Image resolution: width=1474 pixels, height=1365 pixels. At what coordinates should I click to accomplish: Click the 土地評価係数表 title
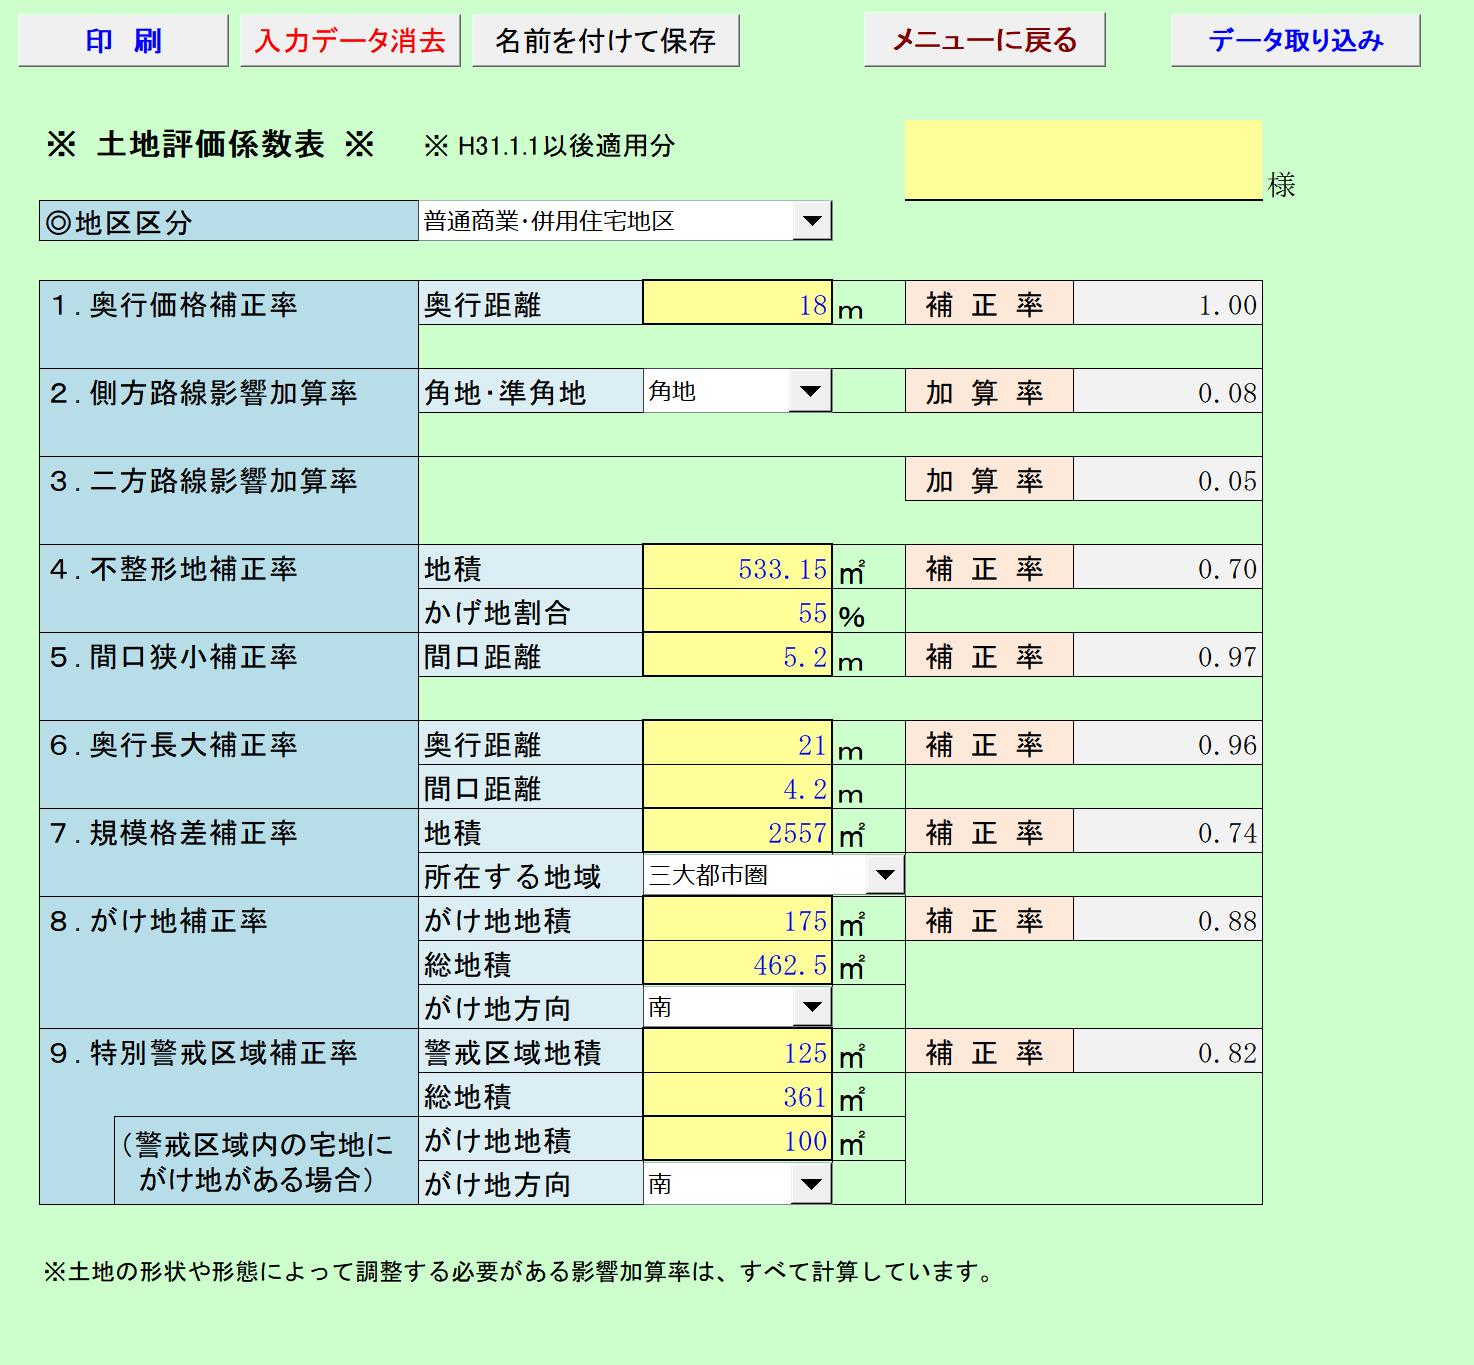(x=210, y=144)
